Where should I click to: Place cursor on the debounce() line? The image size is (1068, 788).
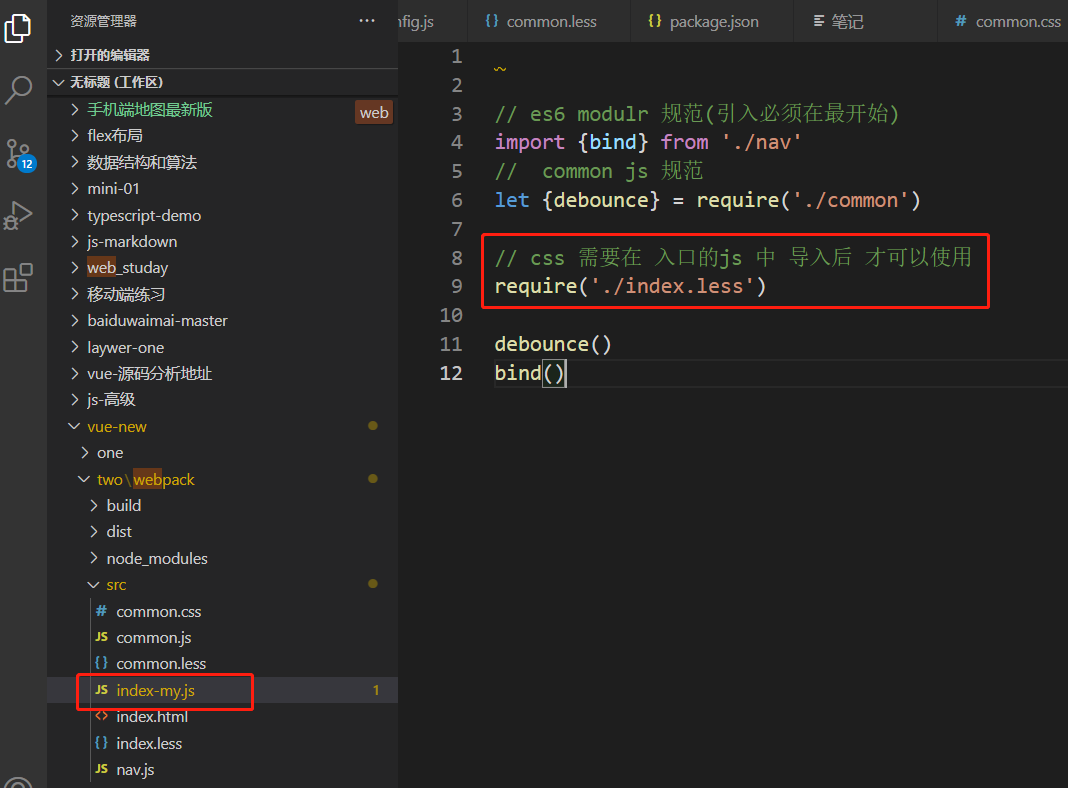(x=552, y=344)
